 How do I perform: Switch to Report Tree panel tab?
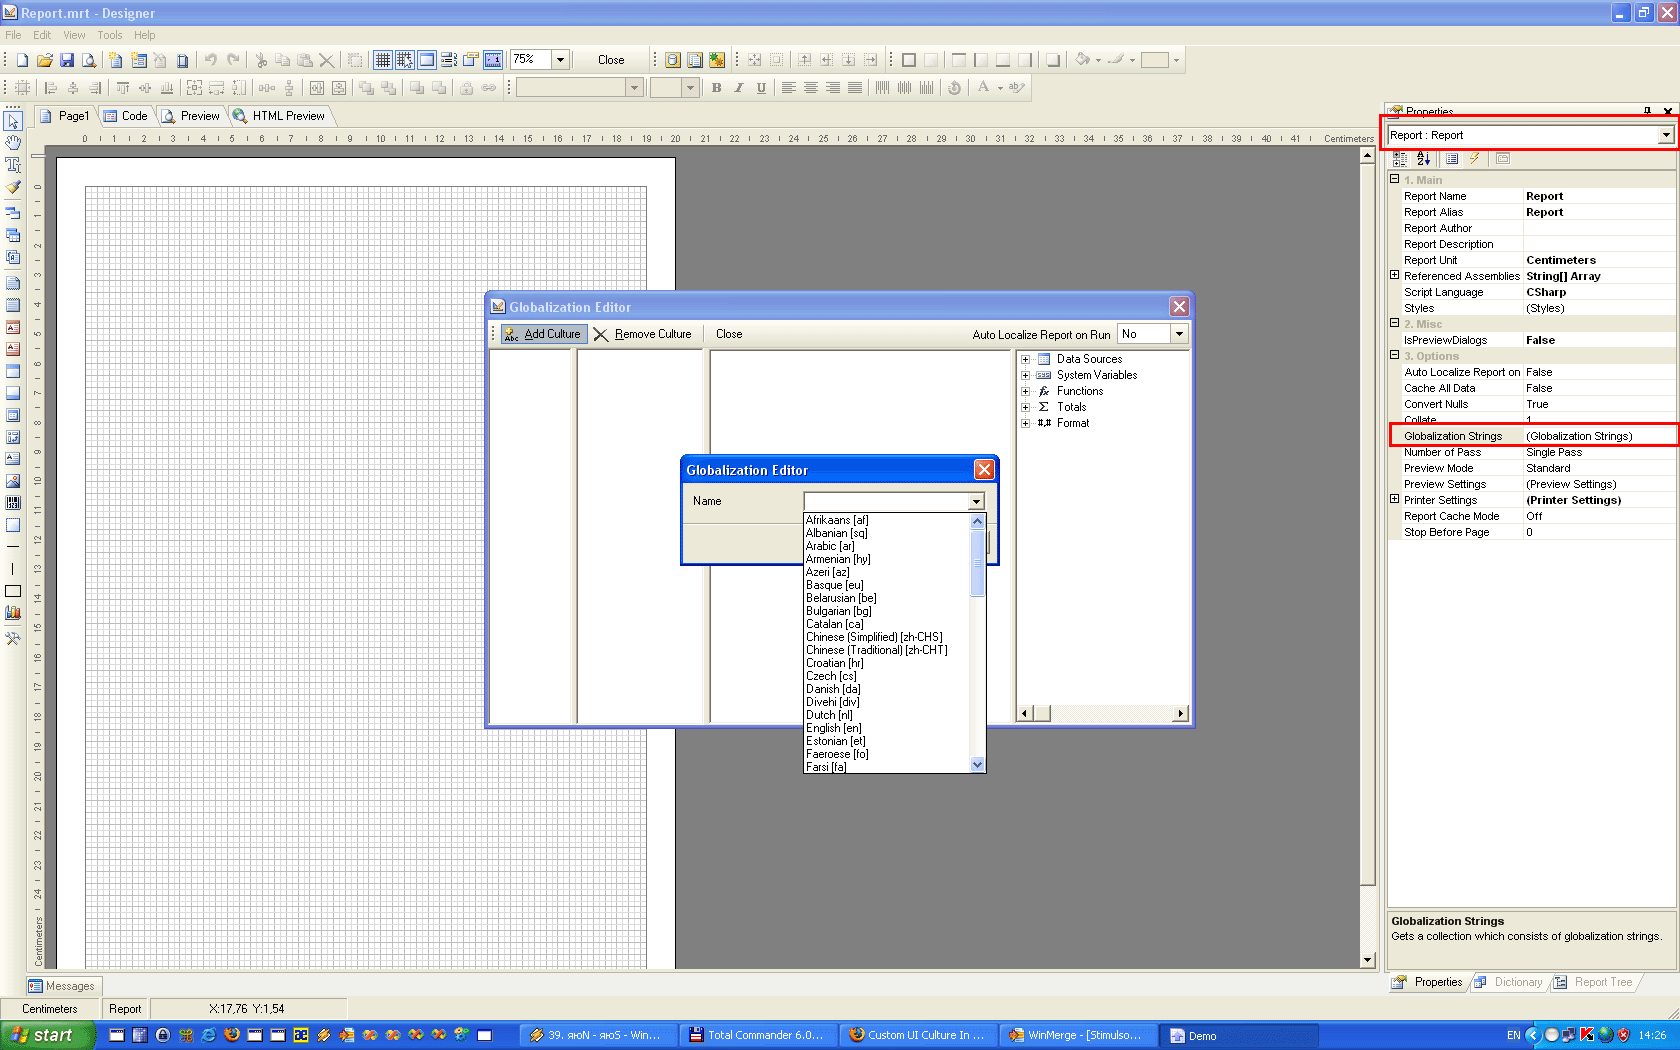click(1593, 982)
